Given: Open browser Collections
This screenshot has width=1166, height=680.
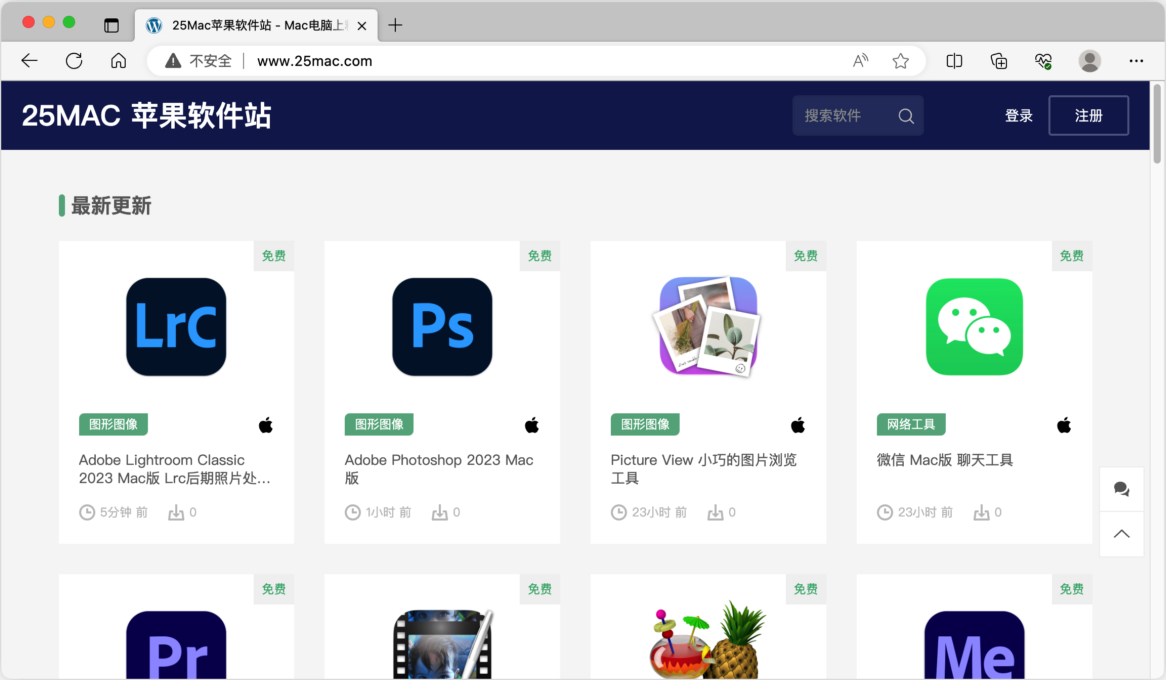Looking at the screenshot, I should 999,61.
